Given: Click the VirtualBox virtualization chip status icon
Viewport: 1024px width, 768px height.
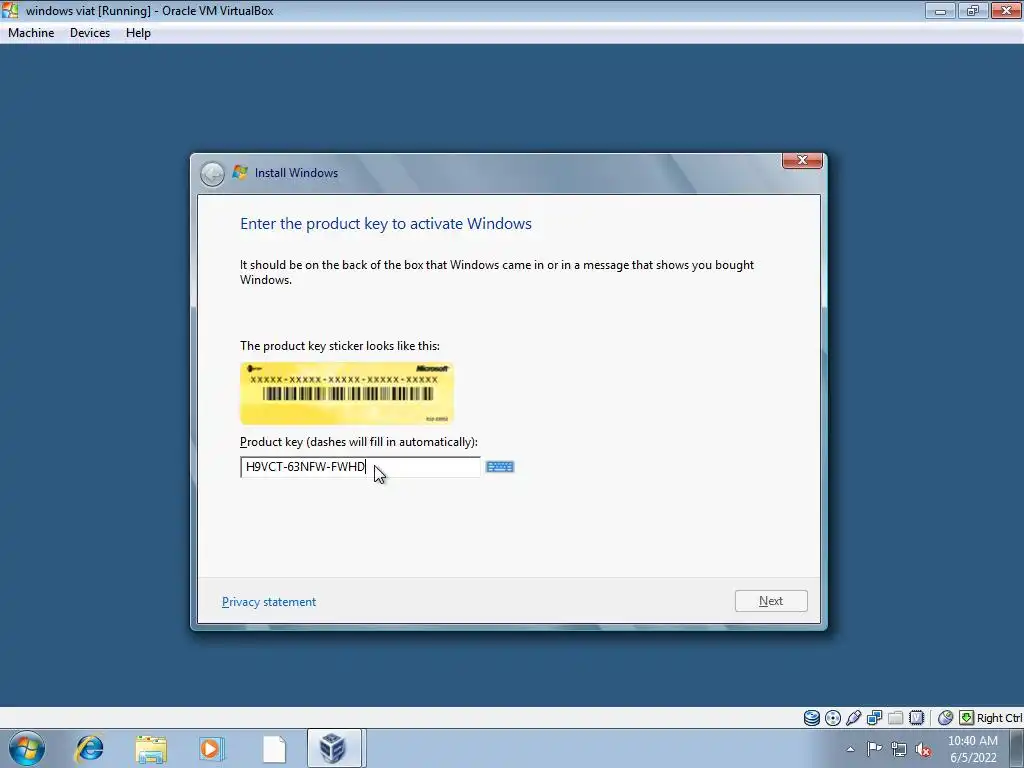Looking at the screenshot, I should click(x=916, y=718).
